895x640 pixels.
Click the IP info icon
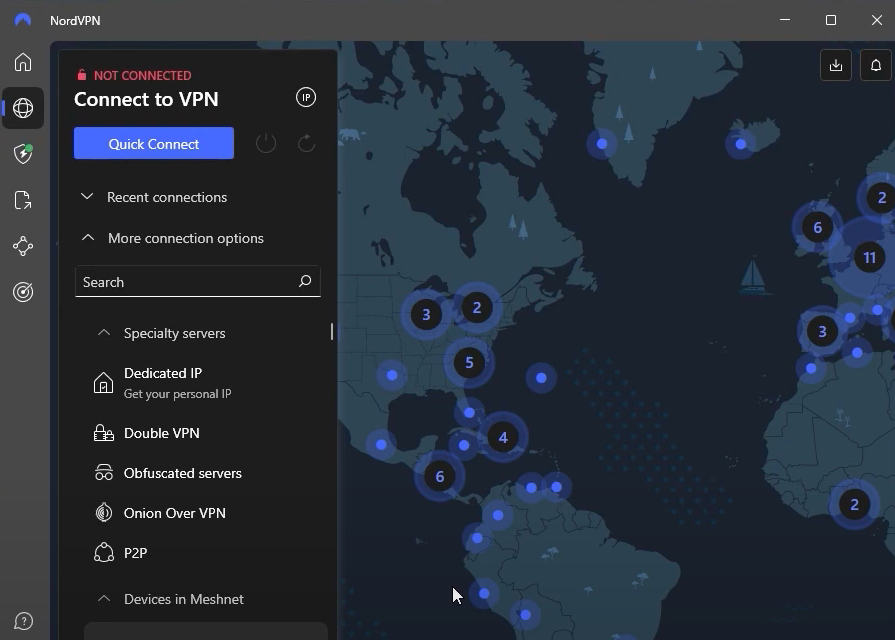tap(306, 98)
